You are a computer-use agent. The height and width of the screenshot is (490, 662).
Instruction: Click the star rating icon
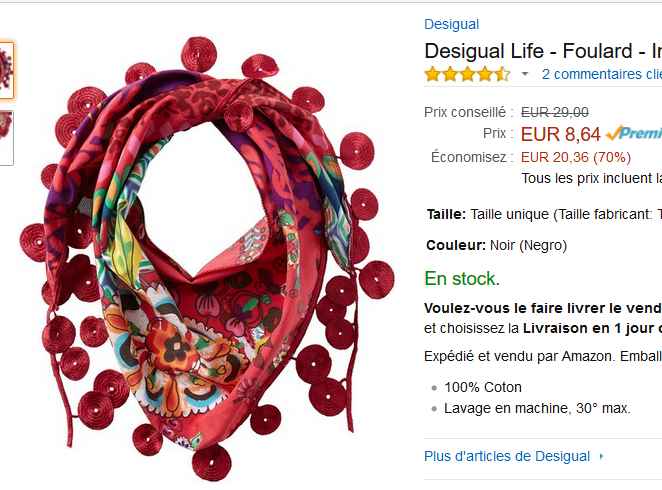467,74
